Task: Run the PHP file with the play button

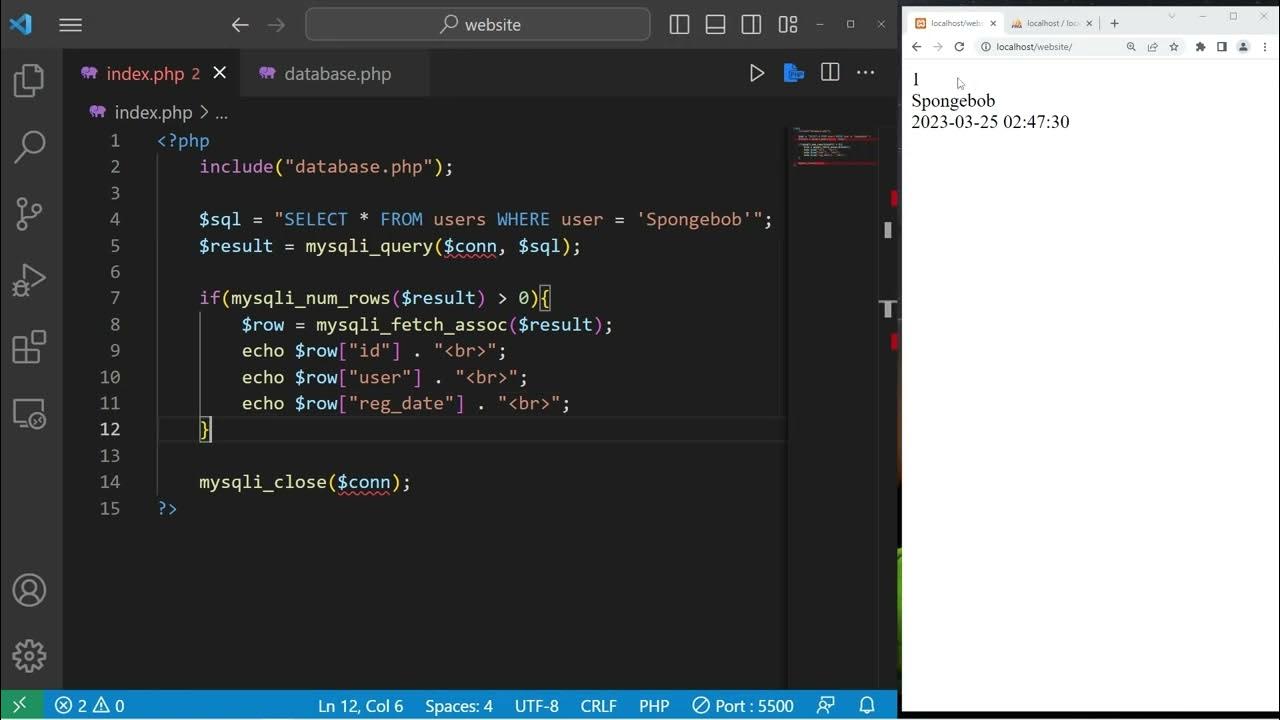Action: point(757,73)
